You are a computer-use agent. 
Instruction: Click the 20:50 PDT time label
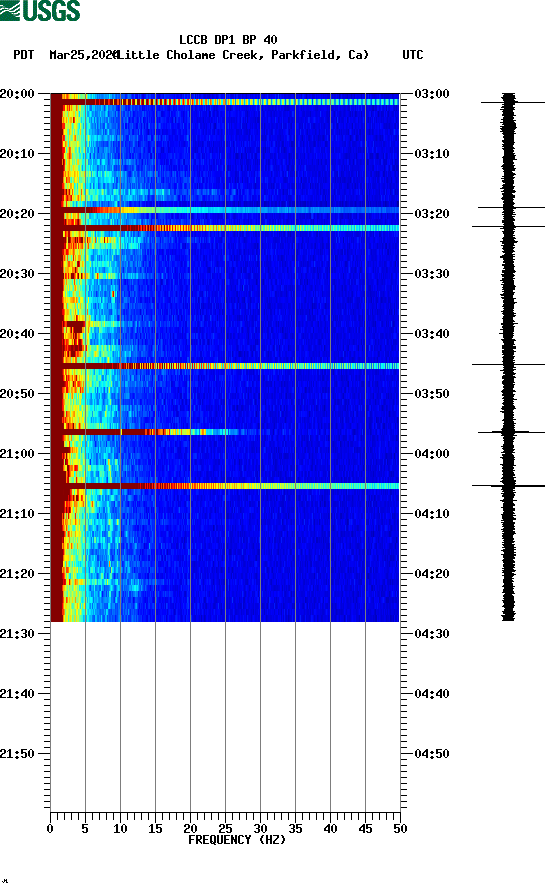point(18,394)
